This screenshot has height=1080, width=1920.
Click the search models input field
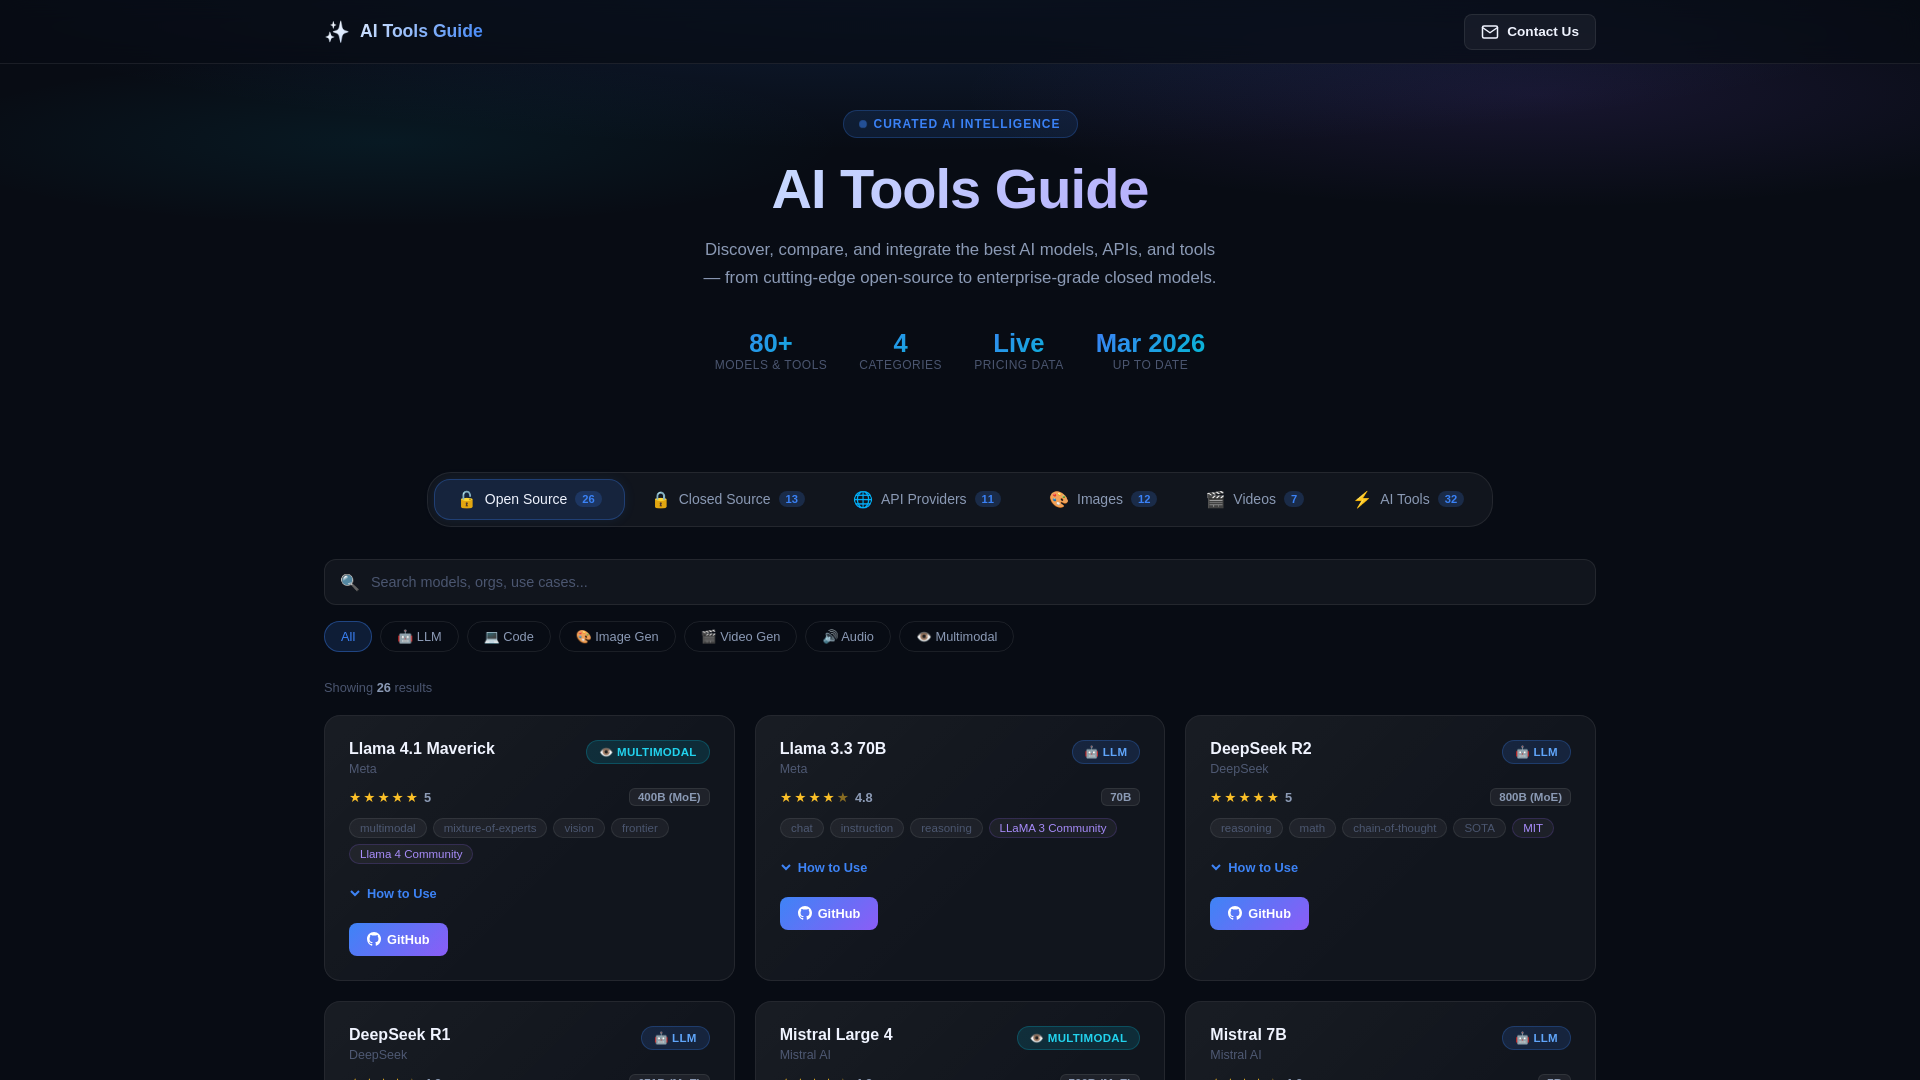point(960,582)
